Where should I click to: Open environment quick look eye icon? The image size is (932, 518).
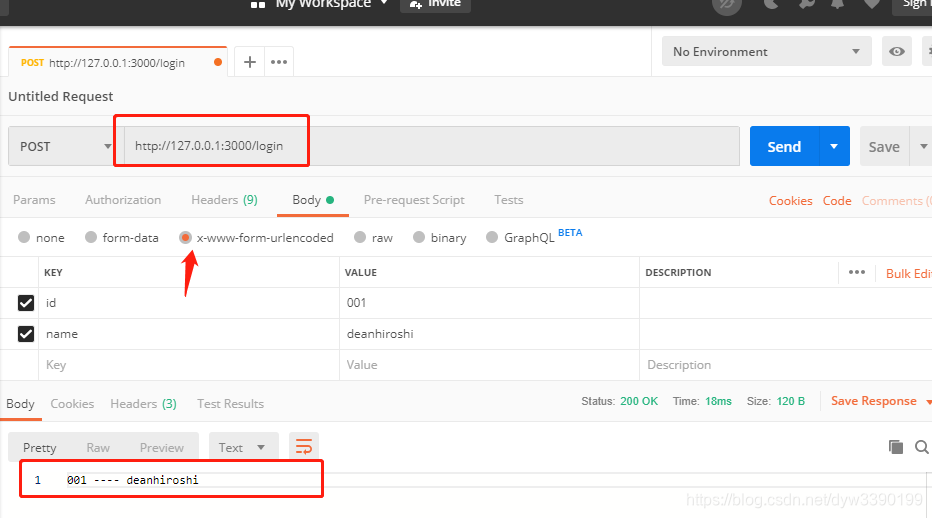point(897,52)
